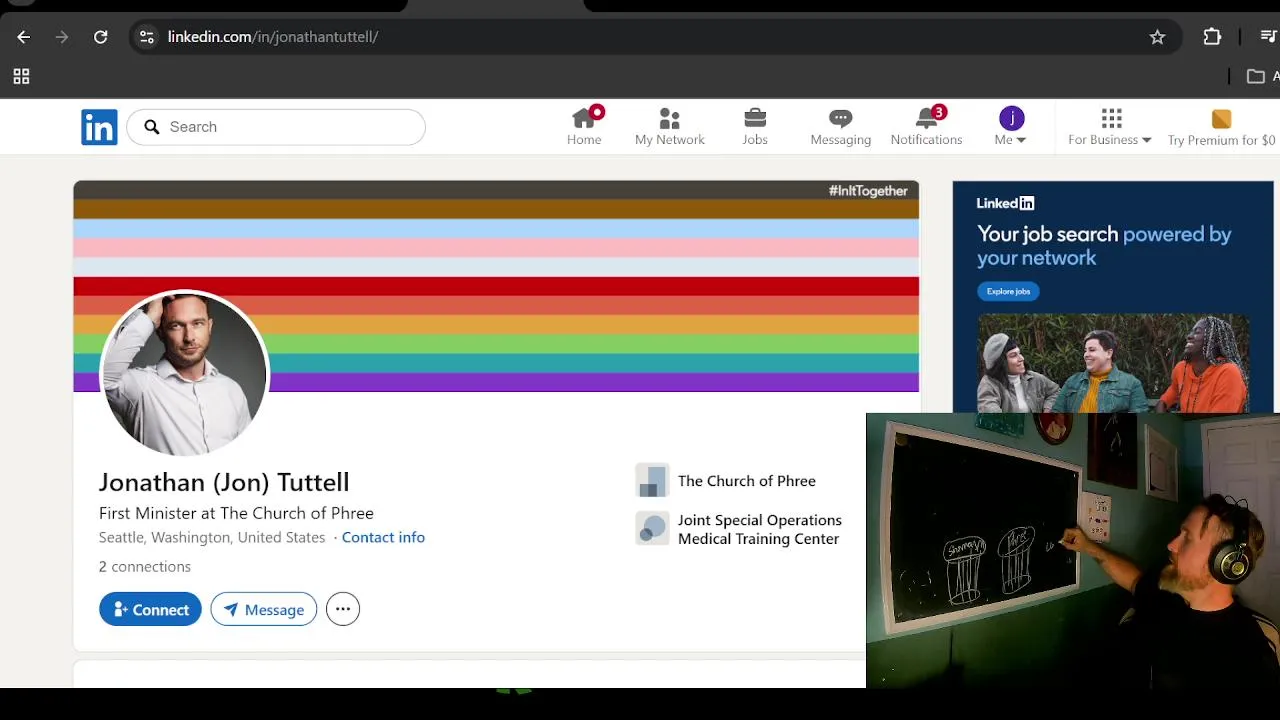View Jonathan Tuttell's profile photo
Image resolution: width=1280 pixels, height=720 pixels.
click(x=184, y=374)
